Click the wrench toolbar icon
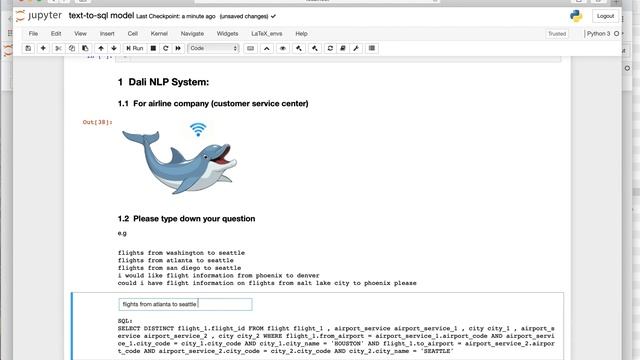640x360 pixels. 356,48
